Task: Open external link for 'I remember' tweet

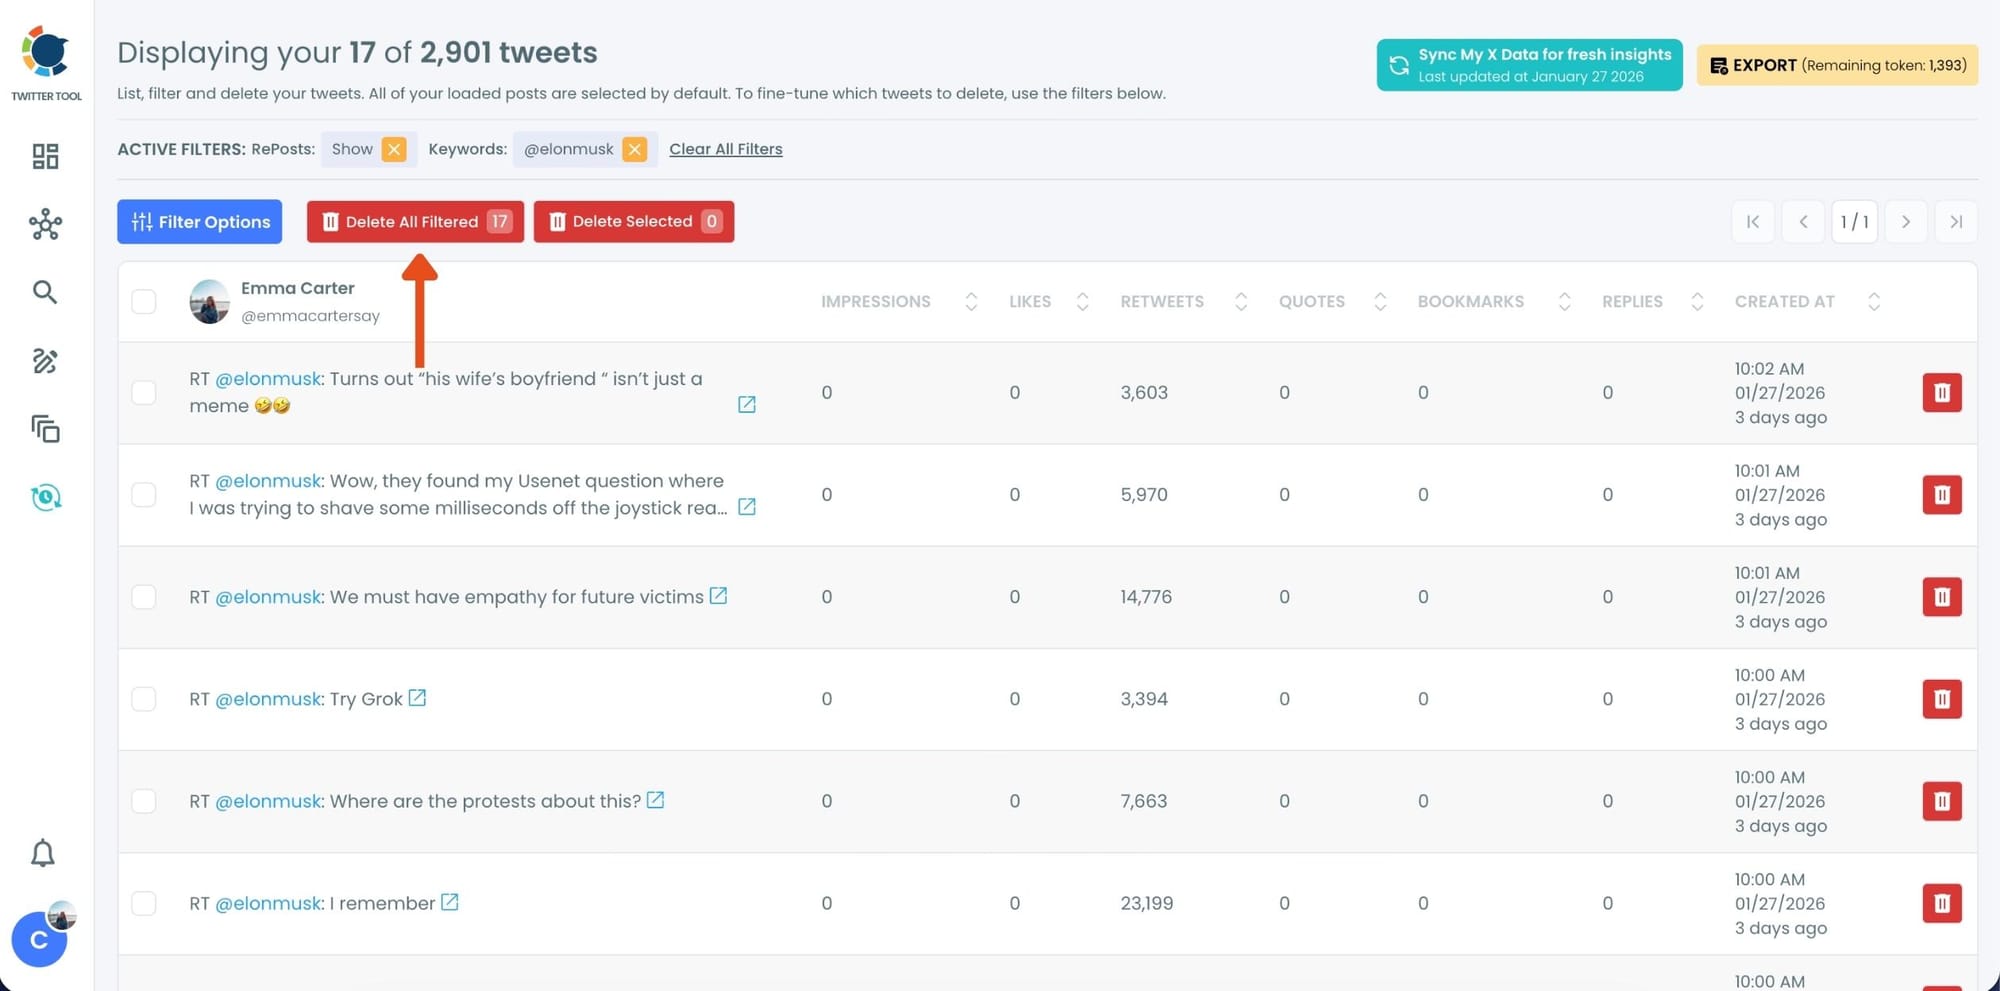Action: (450, 902)
